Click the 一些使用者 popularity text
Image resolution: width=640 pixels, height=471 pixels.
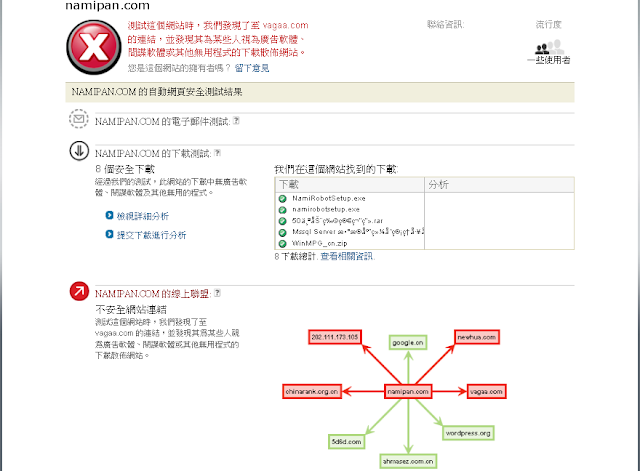(549, 60)
